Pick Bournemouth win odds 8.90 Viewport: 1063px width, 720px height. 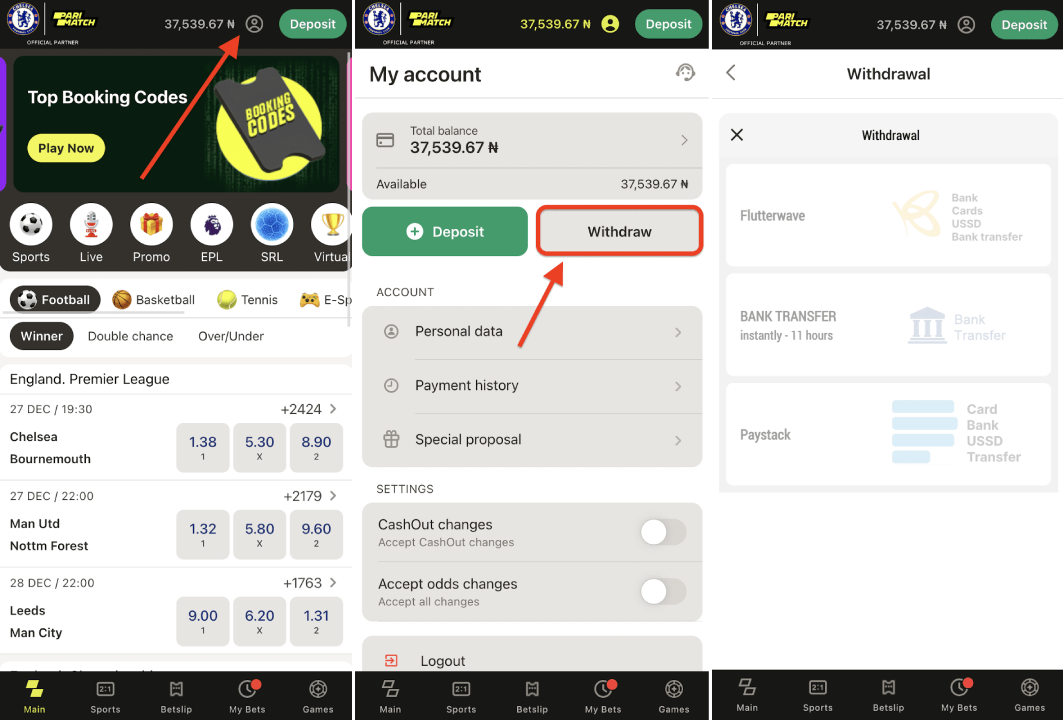point(316,447)
